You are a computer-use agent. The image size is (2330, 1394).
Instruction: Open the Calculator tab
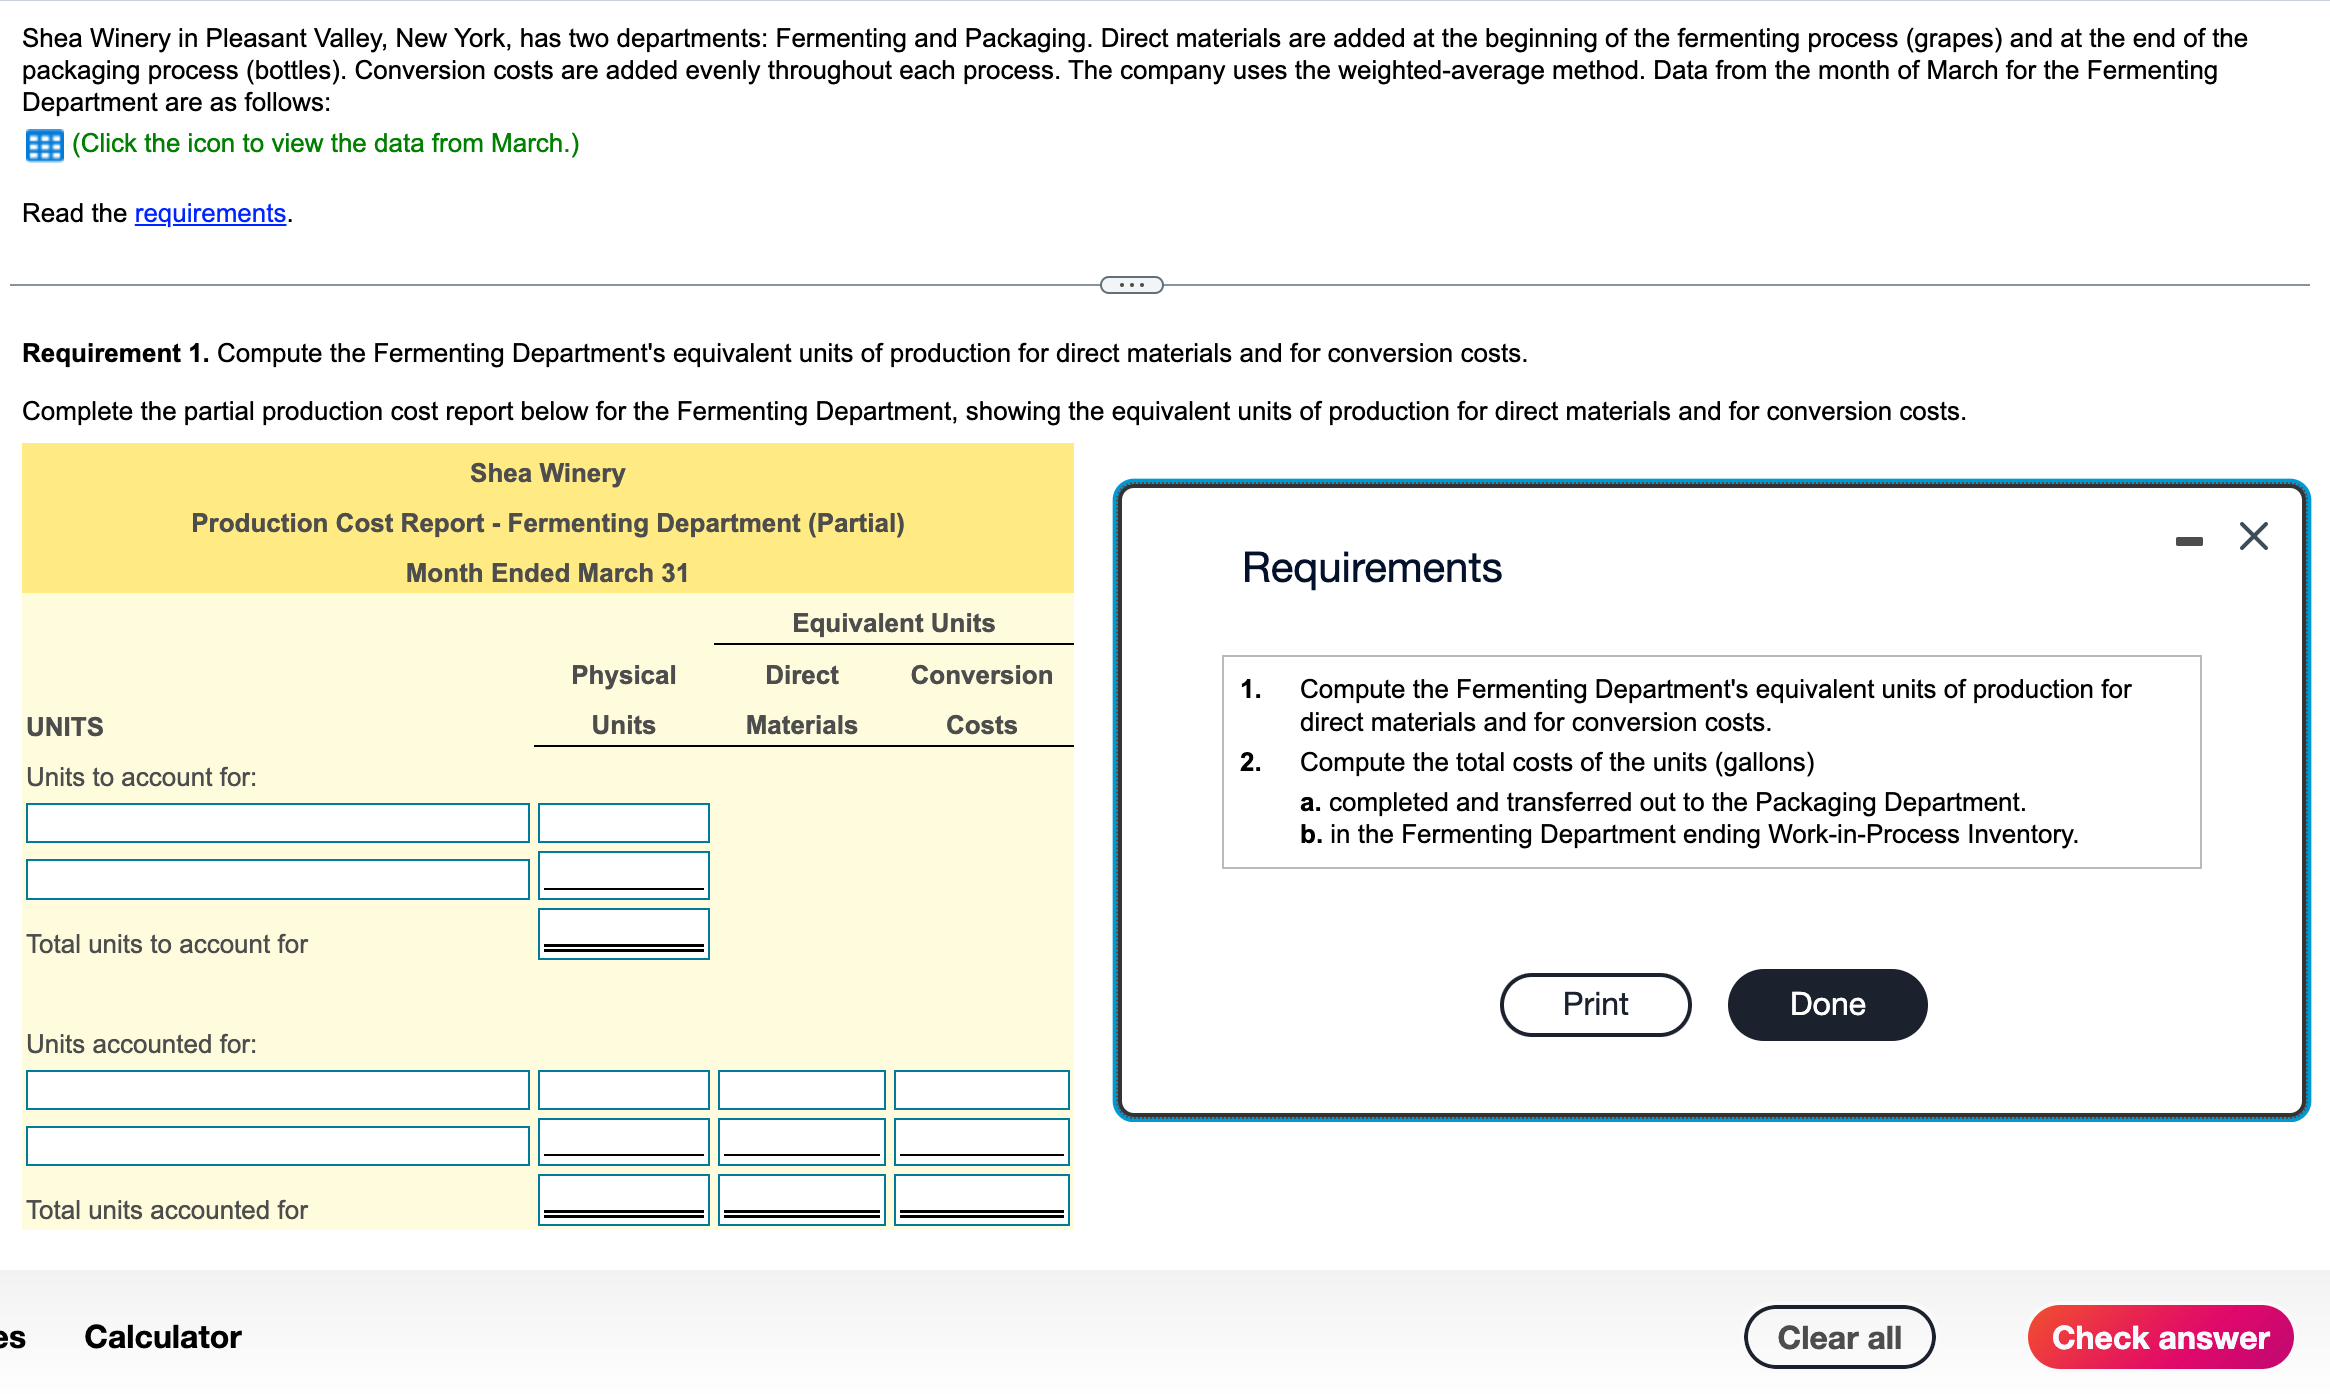click(x=163, y=1337)
